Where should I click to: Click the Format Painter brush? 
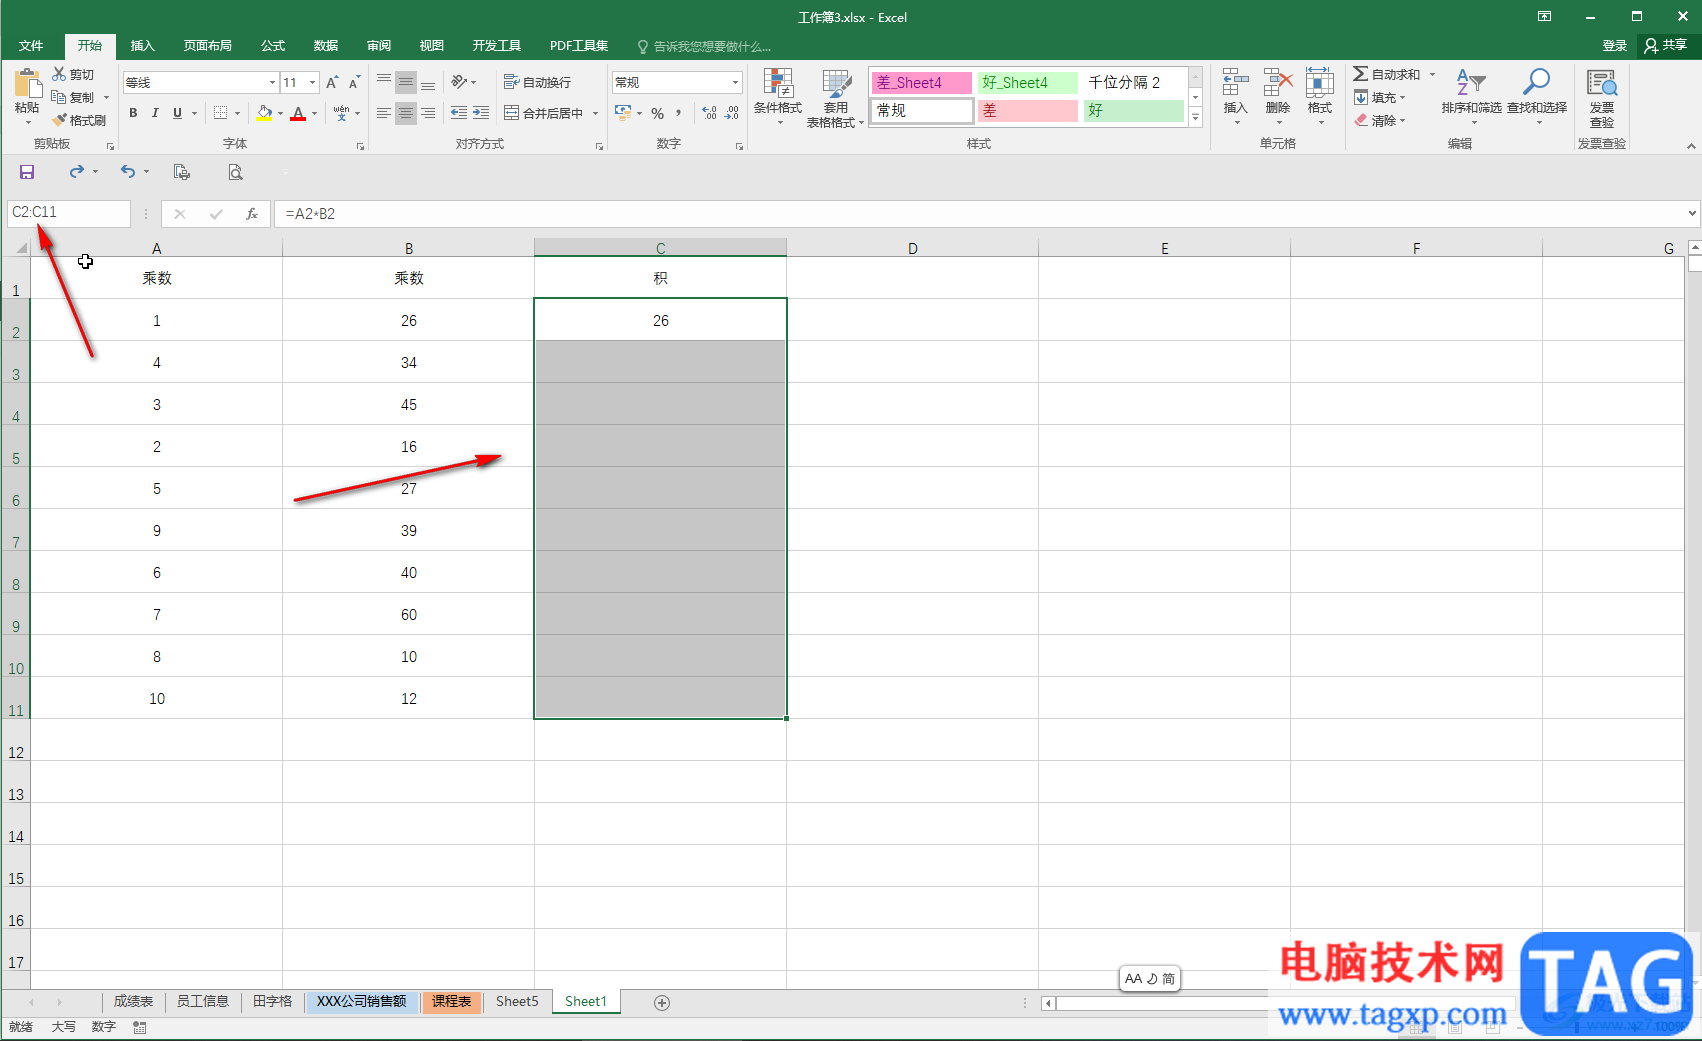point(60,120)
